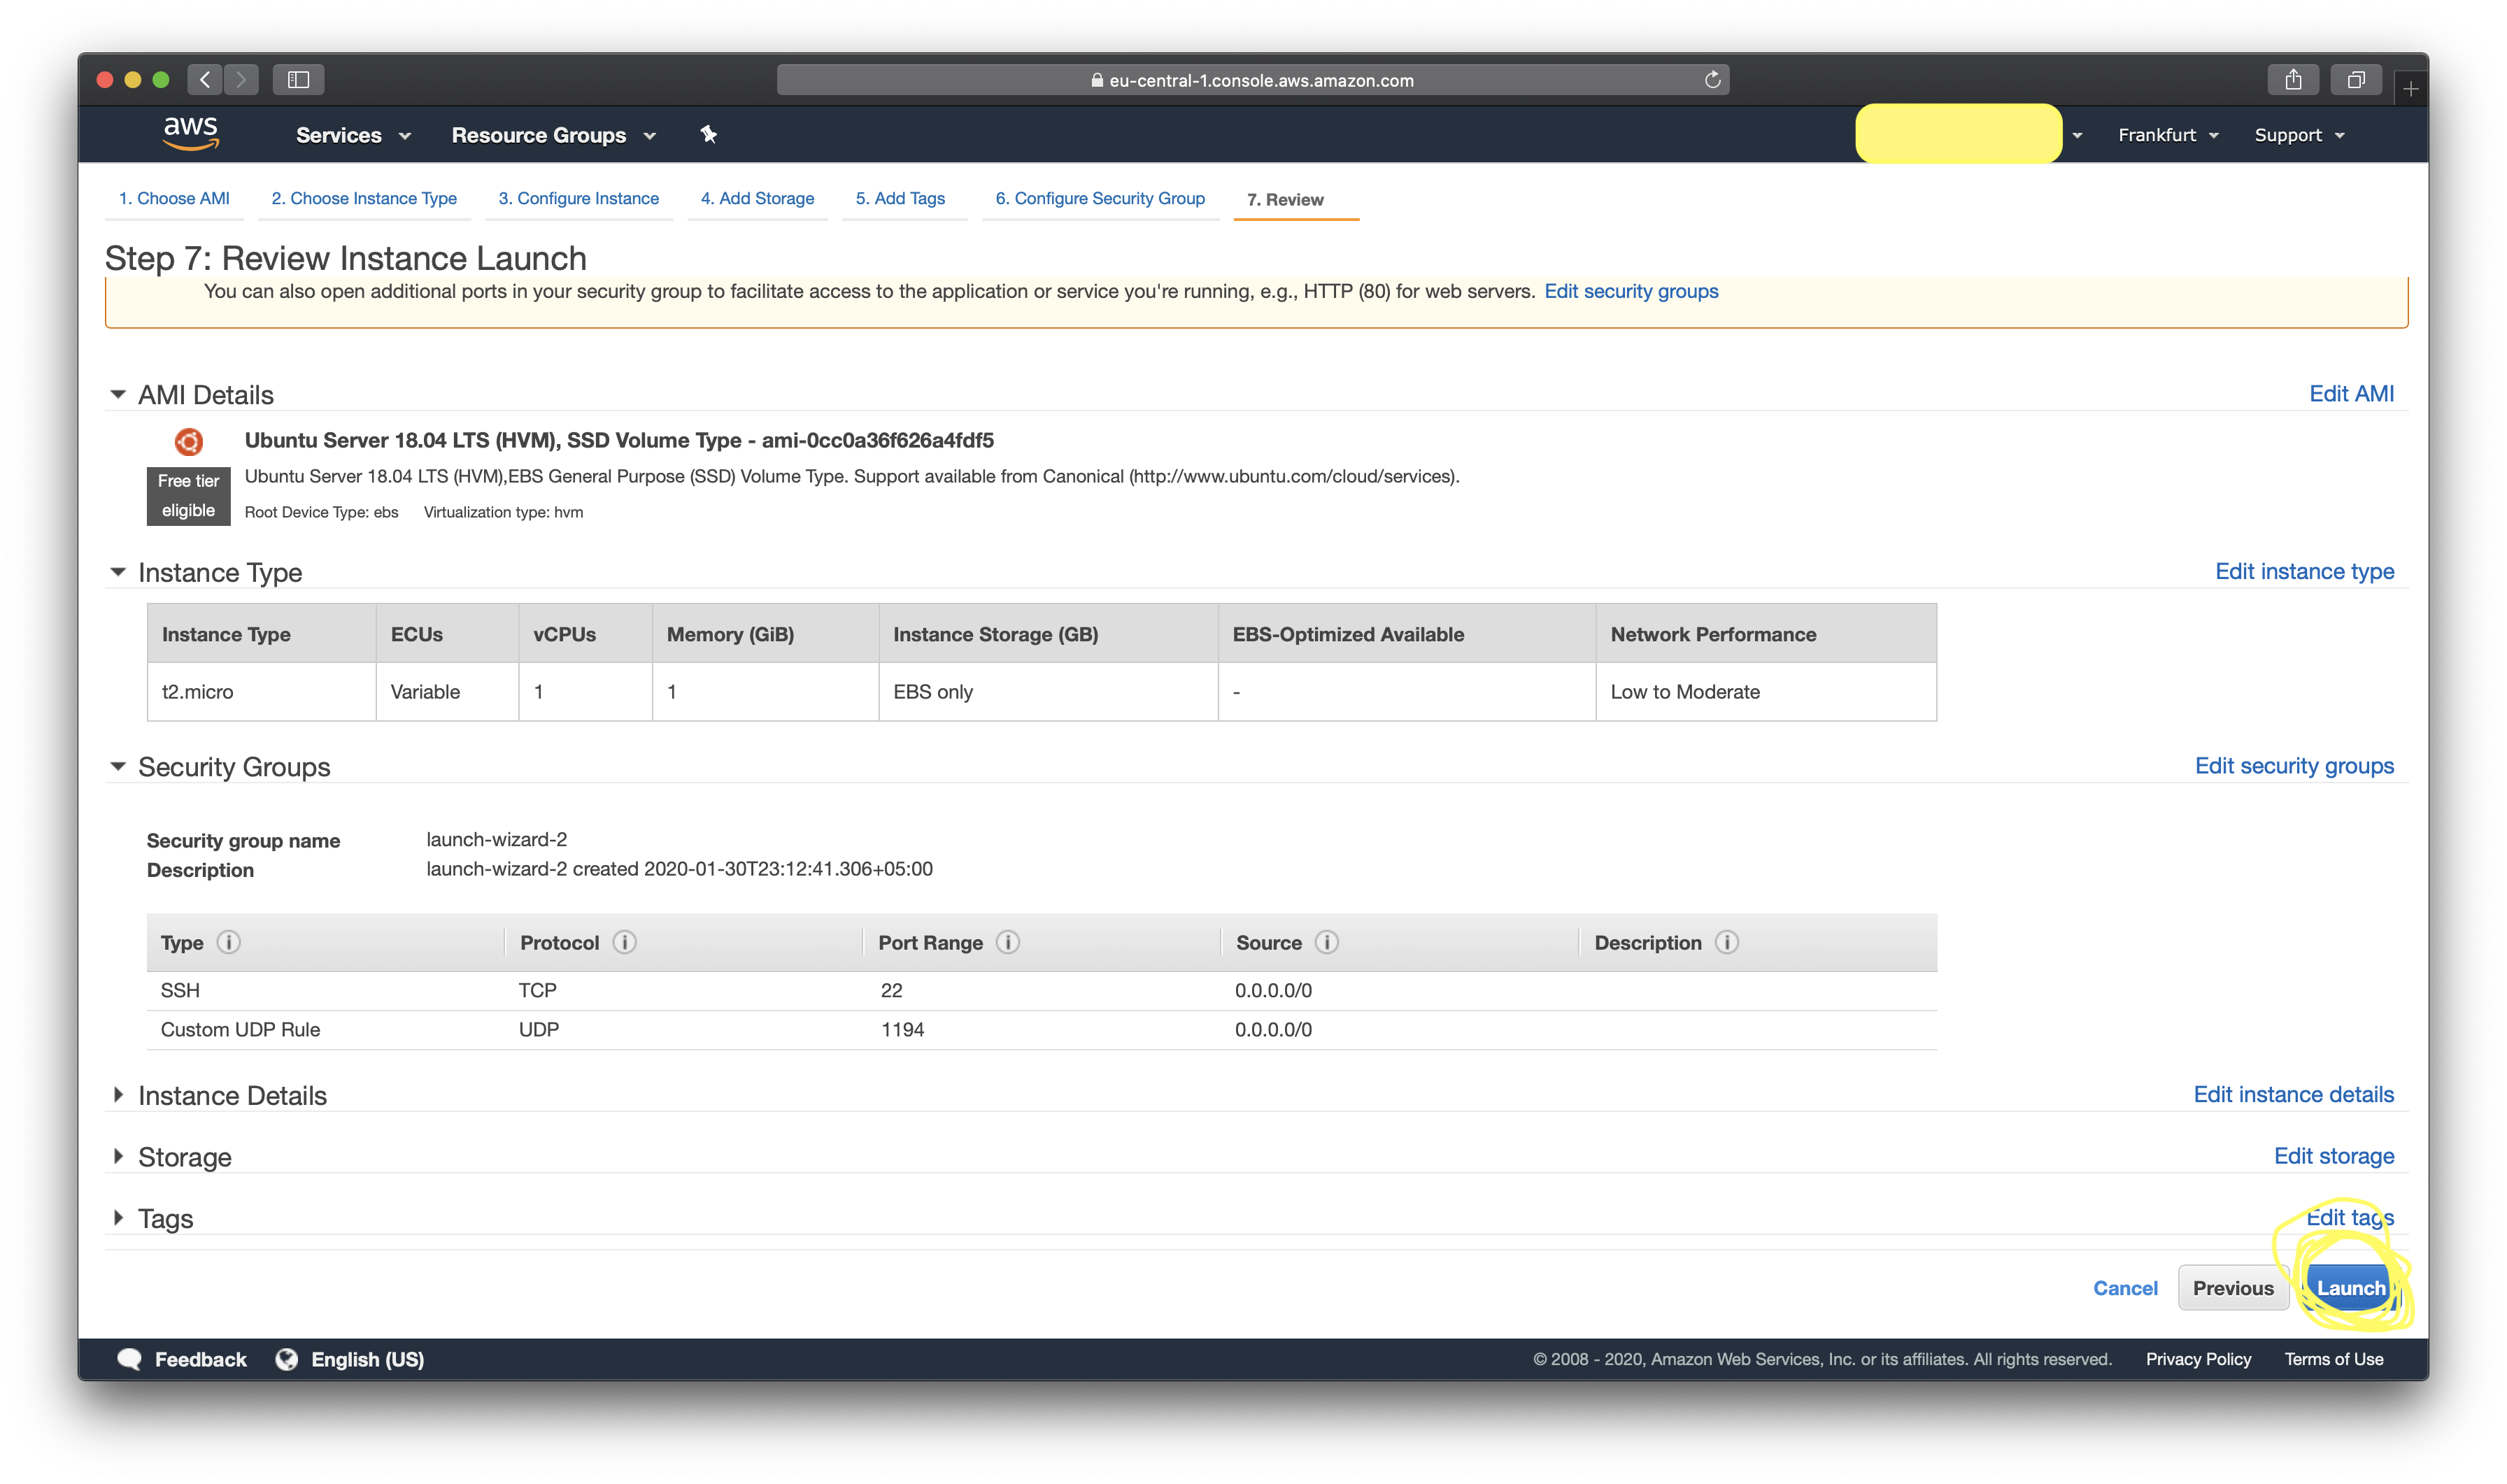Click the launch-wizard-2 security group name
The width and height of the screenshot is (2507, 1484).
[496, 839]
